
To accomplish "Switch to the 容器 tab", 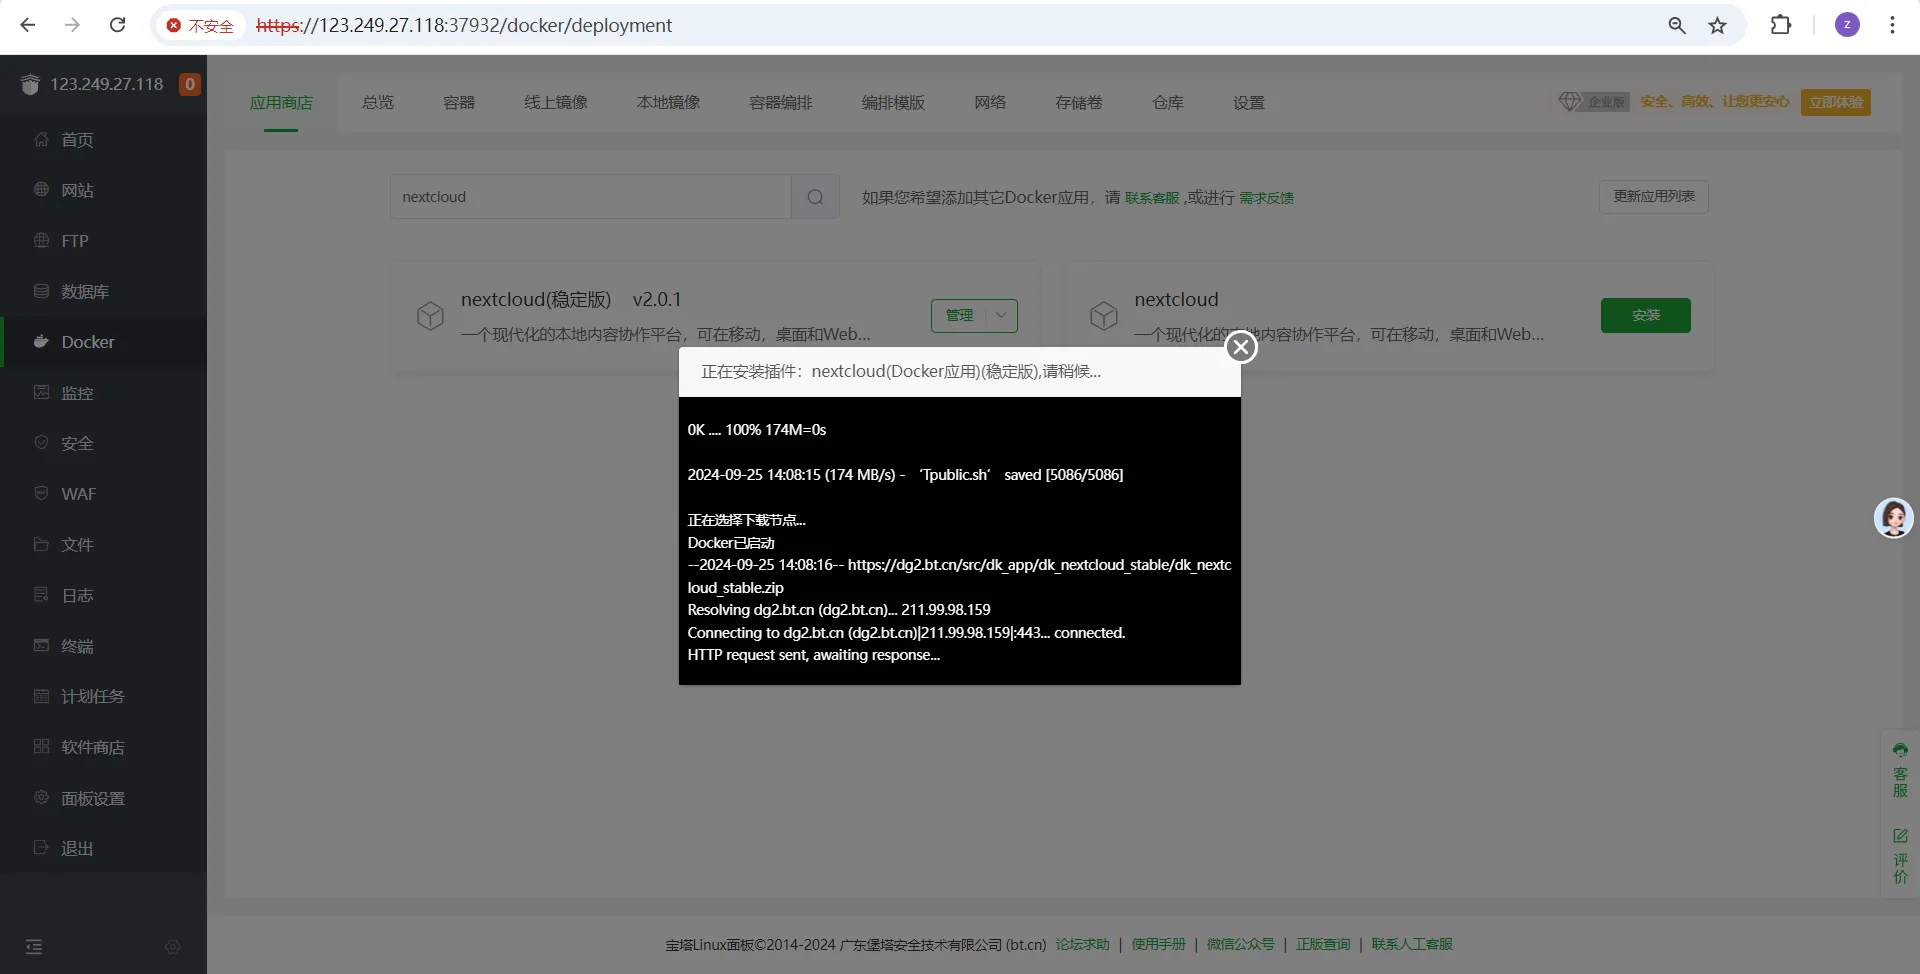I will pyautogui.click(x=459, y=102).
